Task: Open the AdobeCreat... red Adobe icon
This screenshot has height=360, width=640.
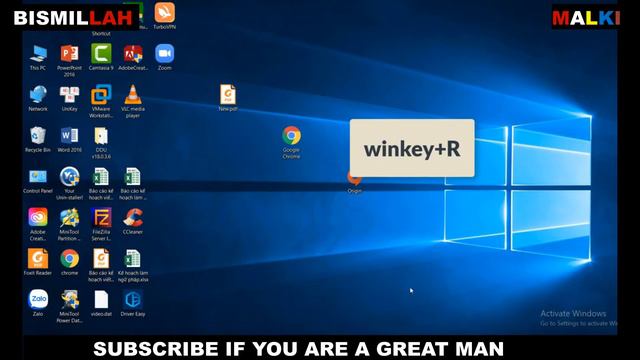Action: [133, 54]
